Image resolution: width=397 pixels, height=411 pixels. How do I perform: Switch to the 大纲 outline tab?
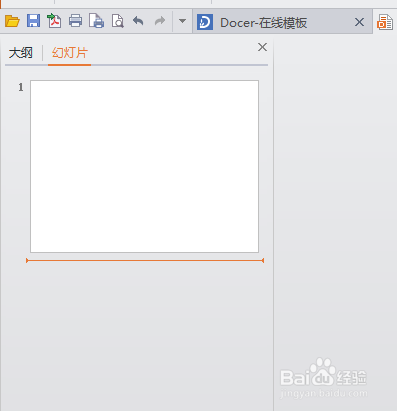(21, 53)
